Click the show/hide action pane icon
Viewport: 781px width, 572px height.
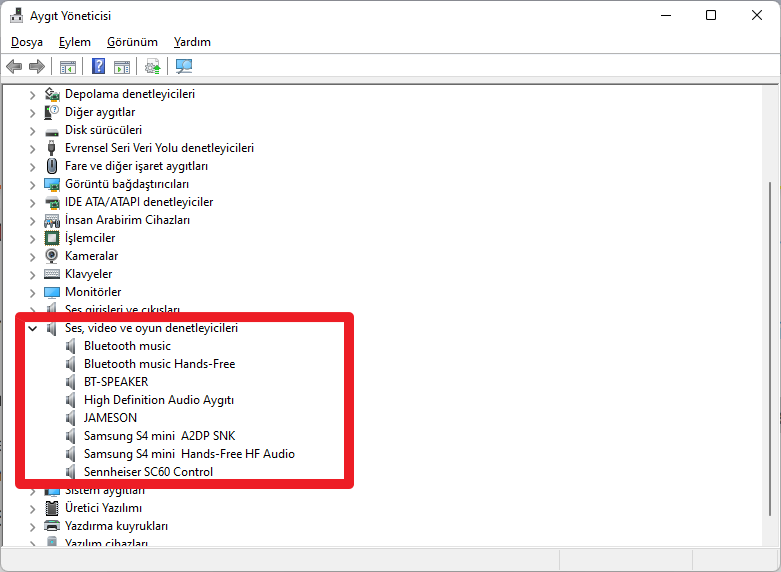121,67
